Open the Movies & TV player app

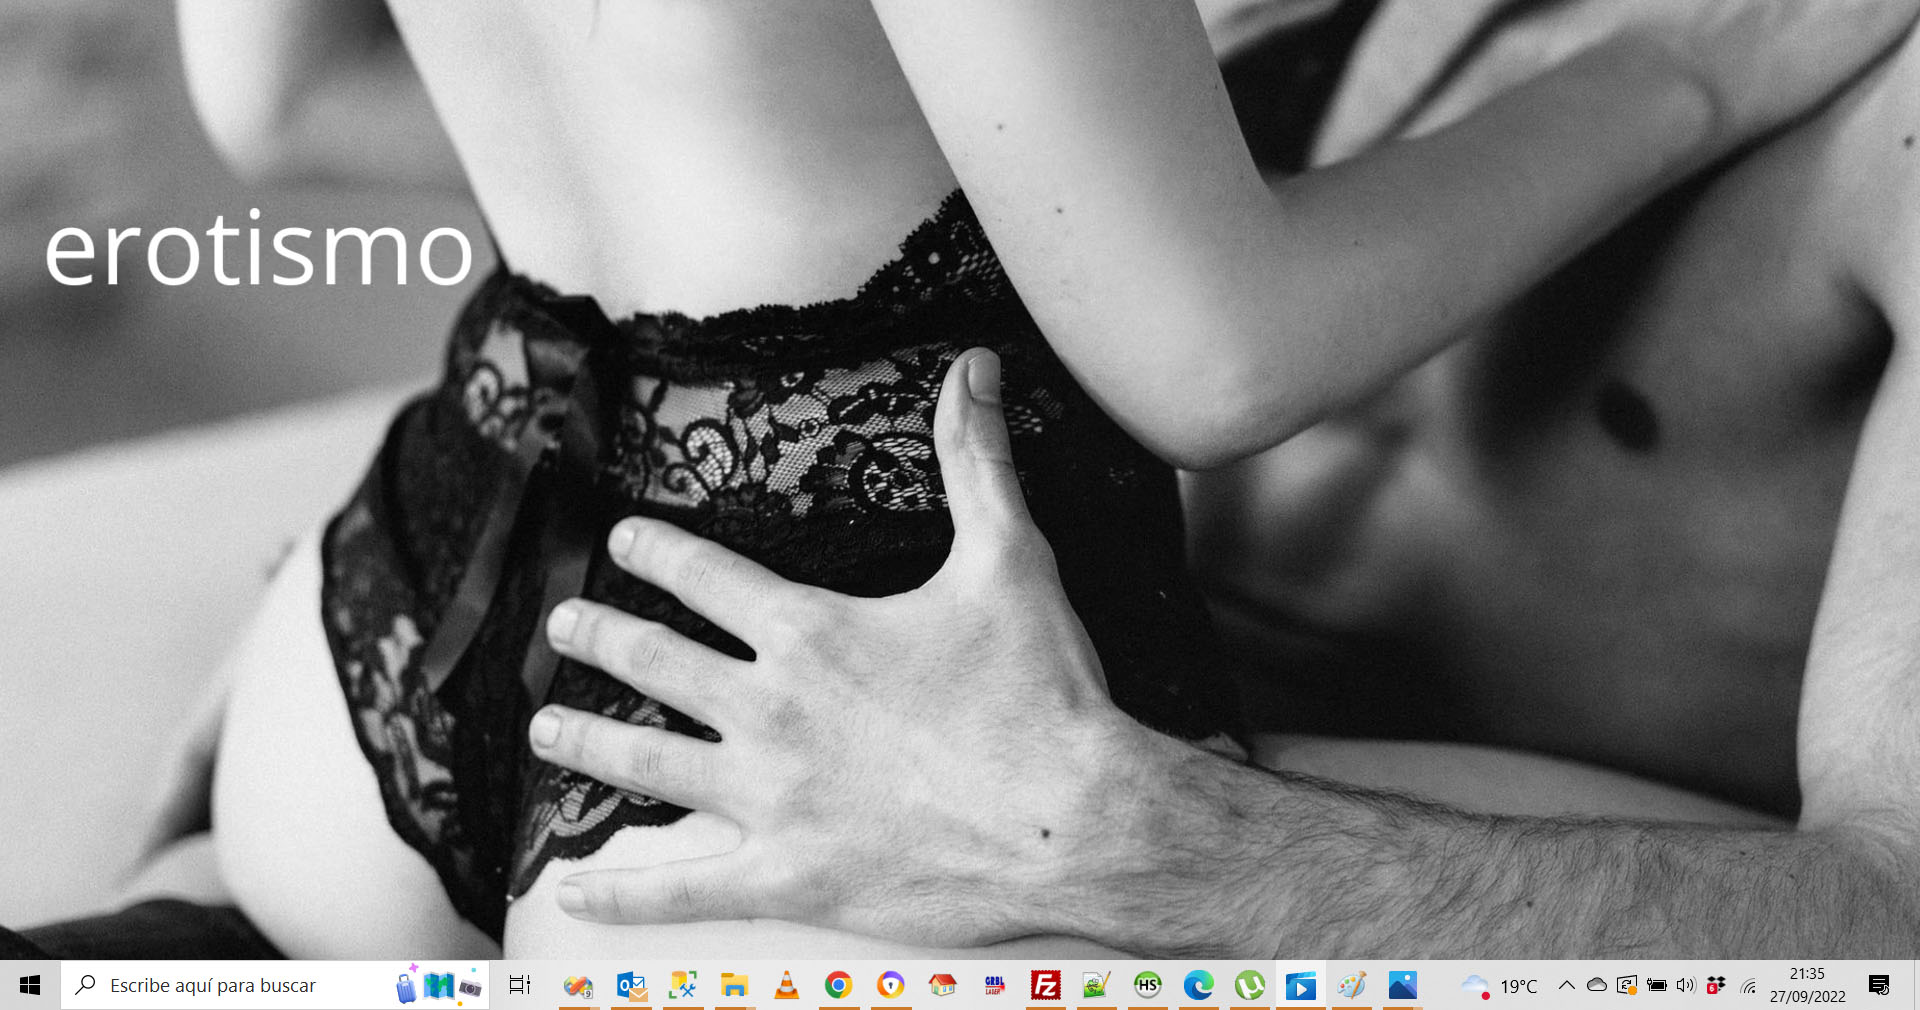coord(1301,986)
